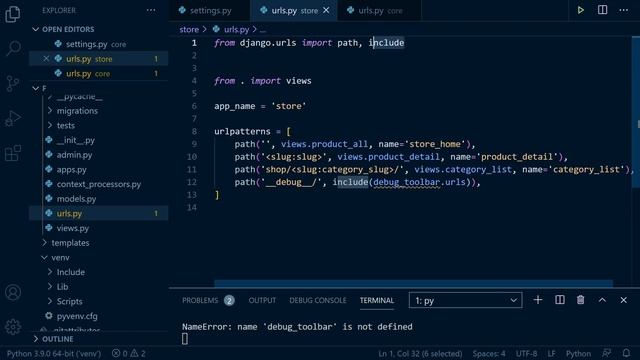Expand the Outline section
Screen dimensions: 640x360
[58, 339]
